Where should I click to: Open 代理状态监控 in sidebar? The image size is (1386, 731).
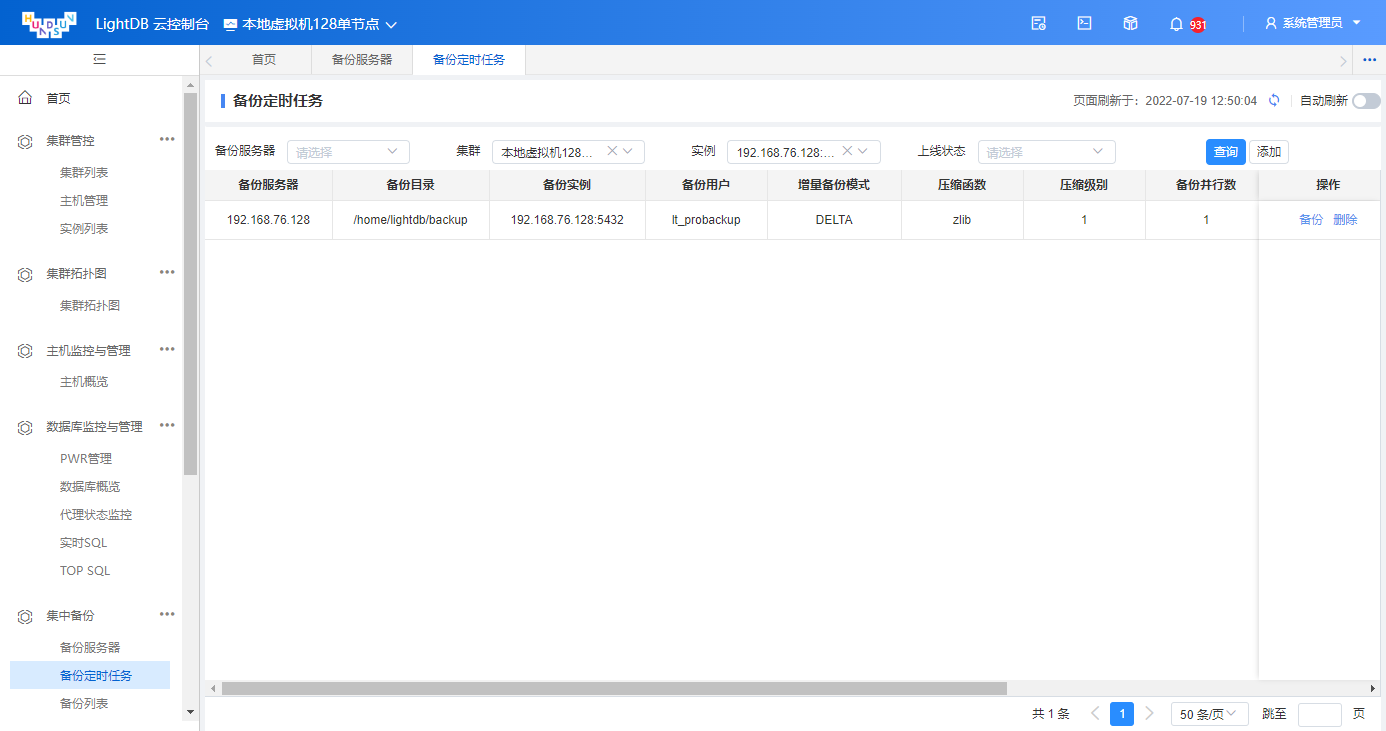pyautogui.click(x=96, y=515)
